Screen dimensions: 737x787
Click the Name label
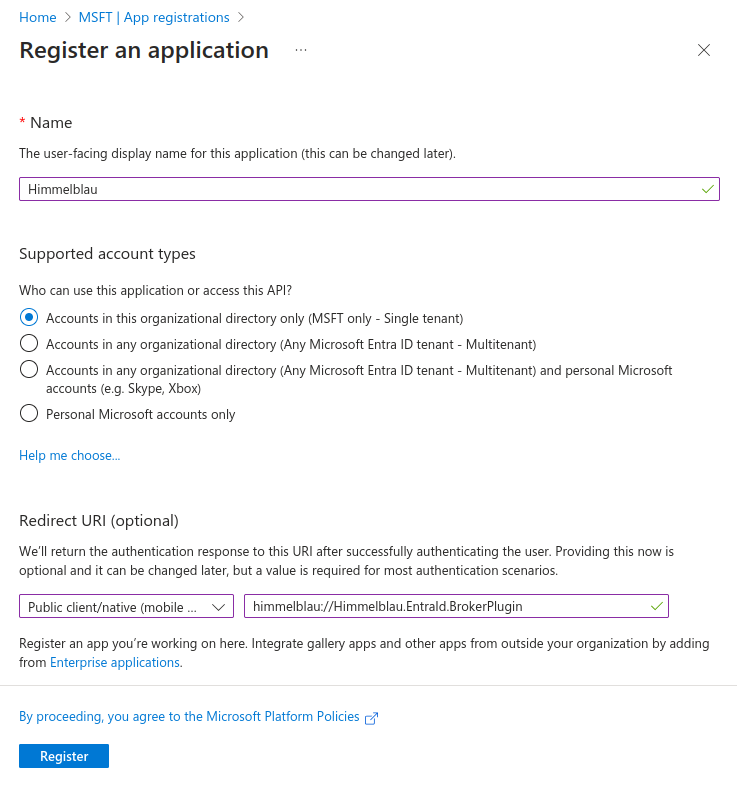pyautogui.click(x=51, y=123)
